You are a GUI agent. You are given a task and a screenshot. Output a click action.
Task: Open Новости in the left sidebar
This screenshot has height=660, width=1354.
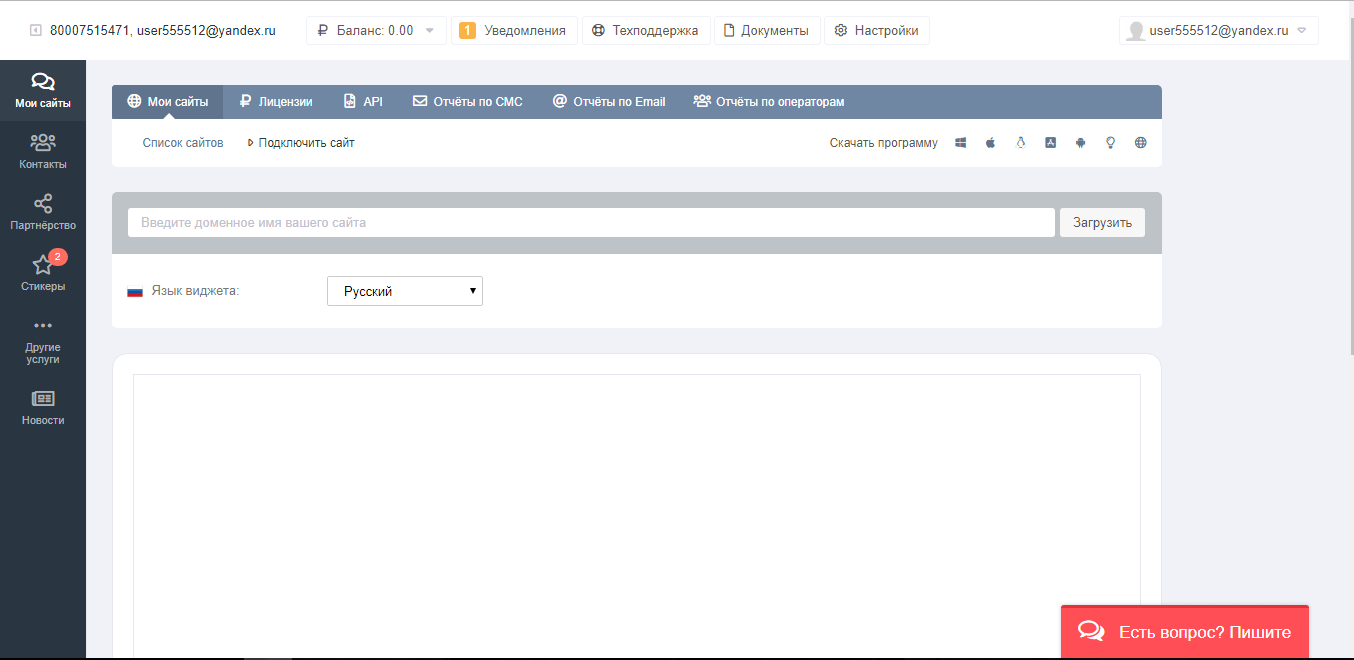coord(43,407)
